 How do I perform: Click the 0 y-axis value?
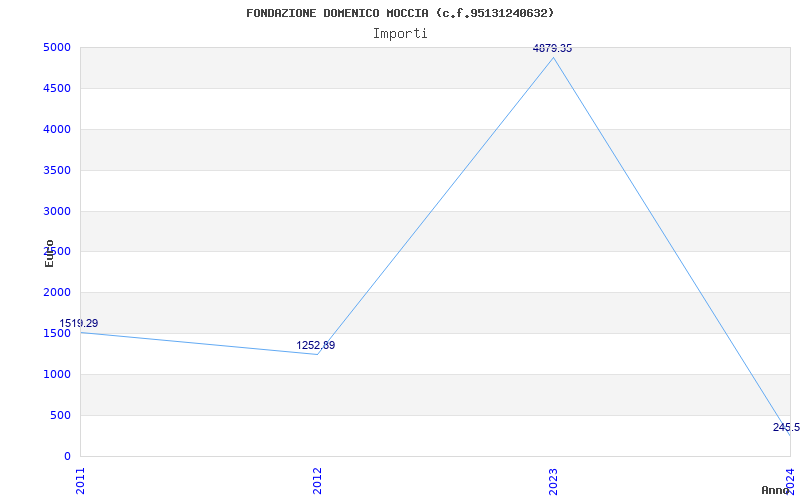point(67,456)
